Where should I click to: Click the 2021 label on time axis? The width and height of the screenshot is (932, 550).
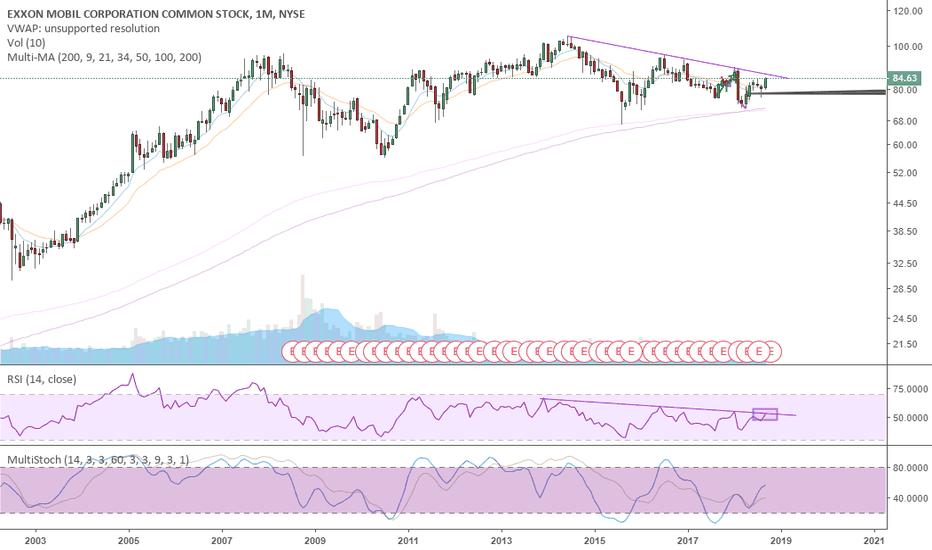[874, 540]
